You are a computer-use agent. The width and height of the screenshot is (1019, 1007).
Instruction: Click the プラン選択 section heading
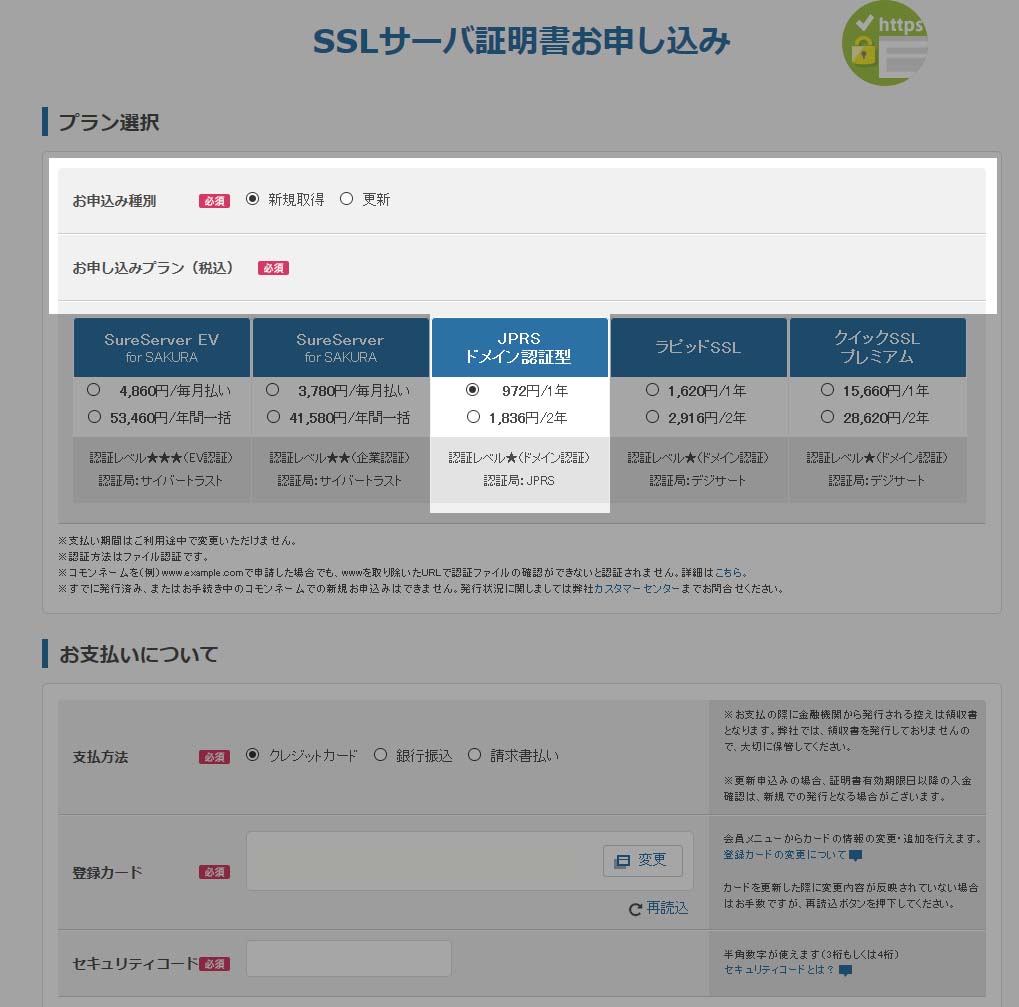coord(109,122)
